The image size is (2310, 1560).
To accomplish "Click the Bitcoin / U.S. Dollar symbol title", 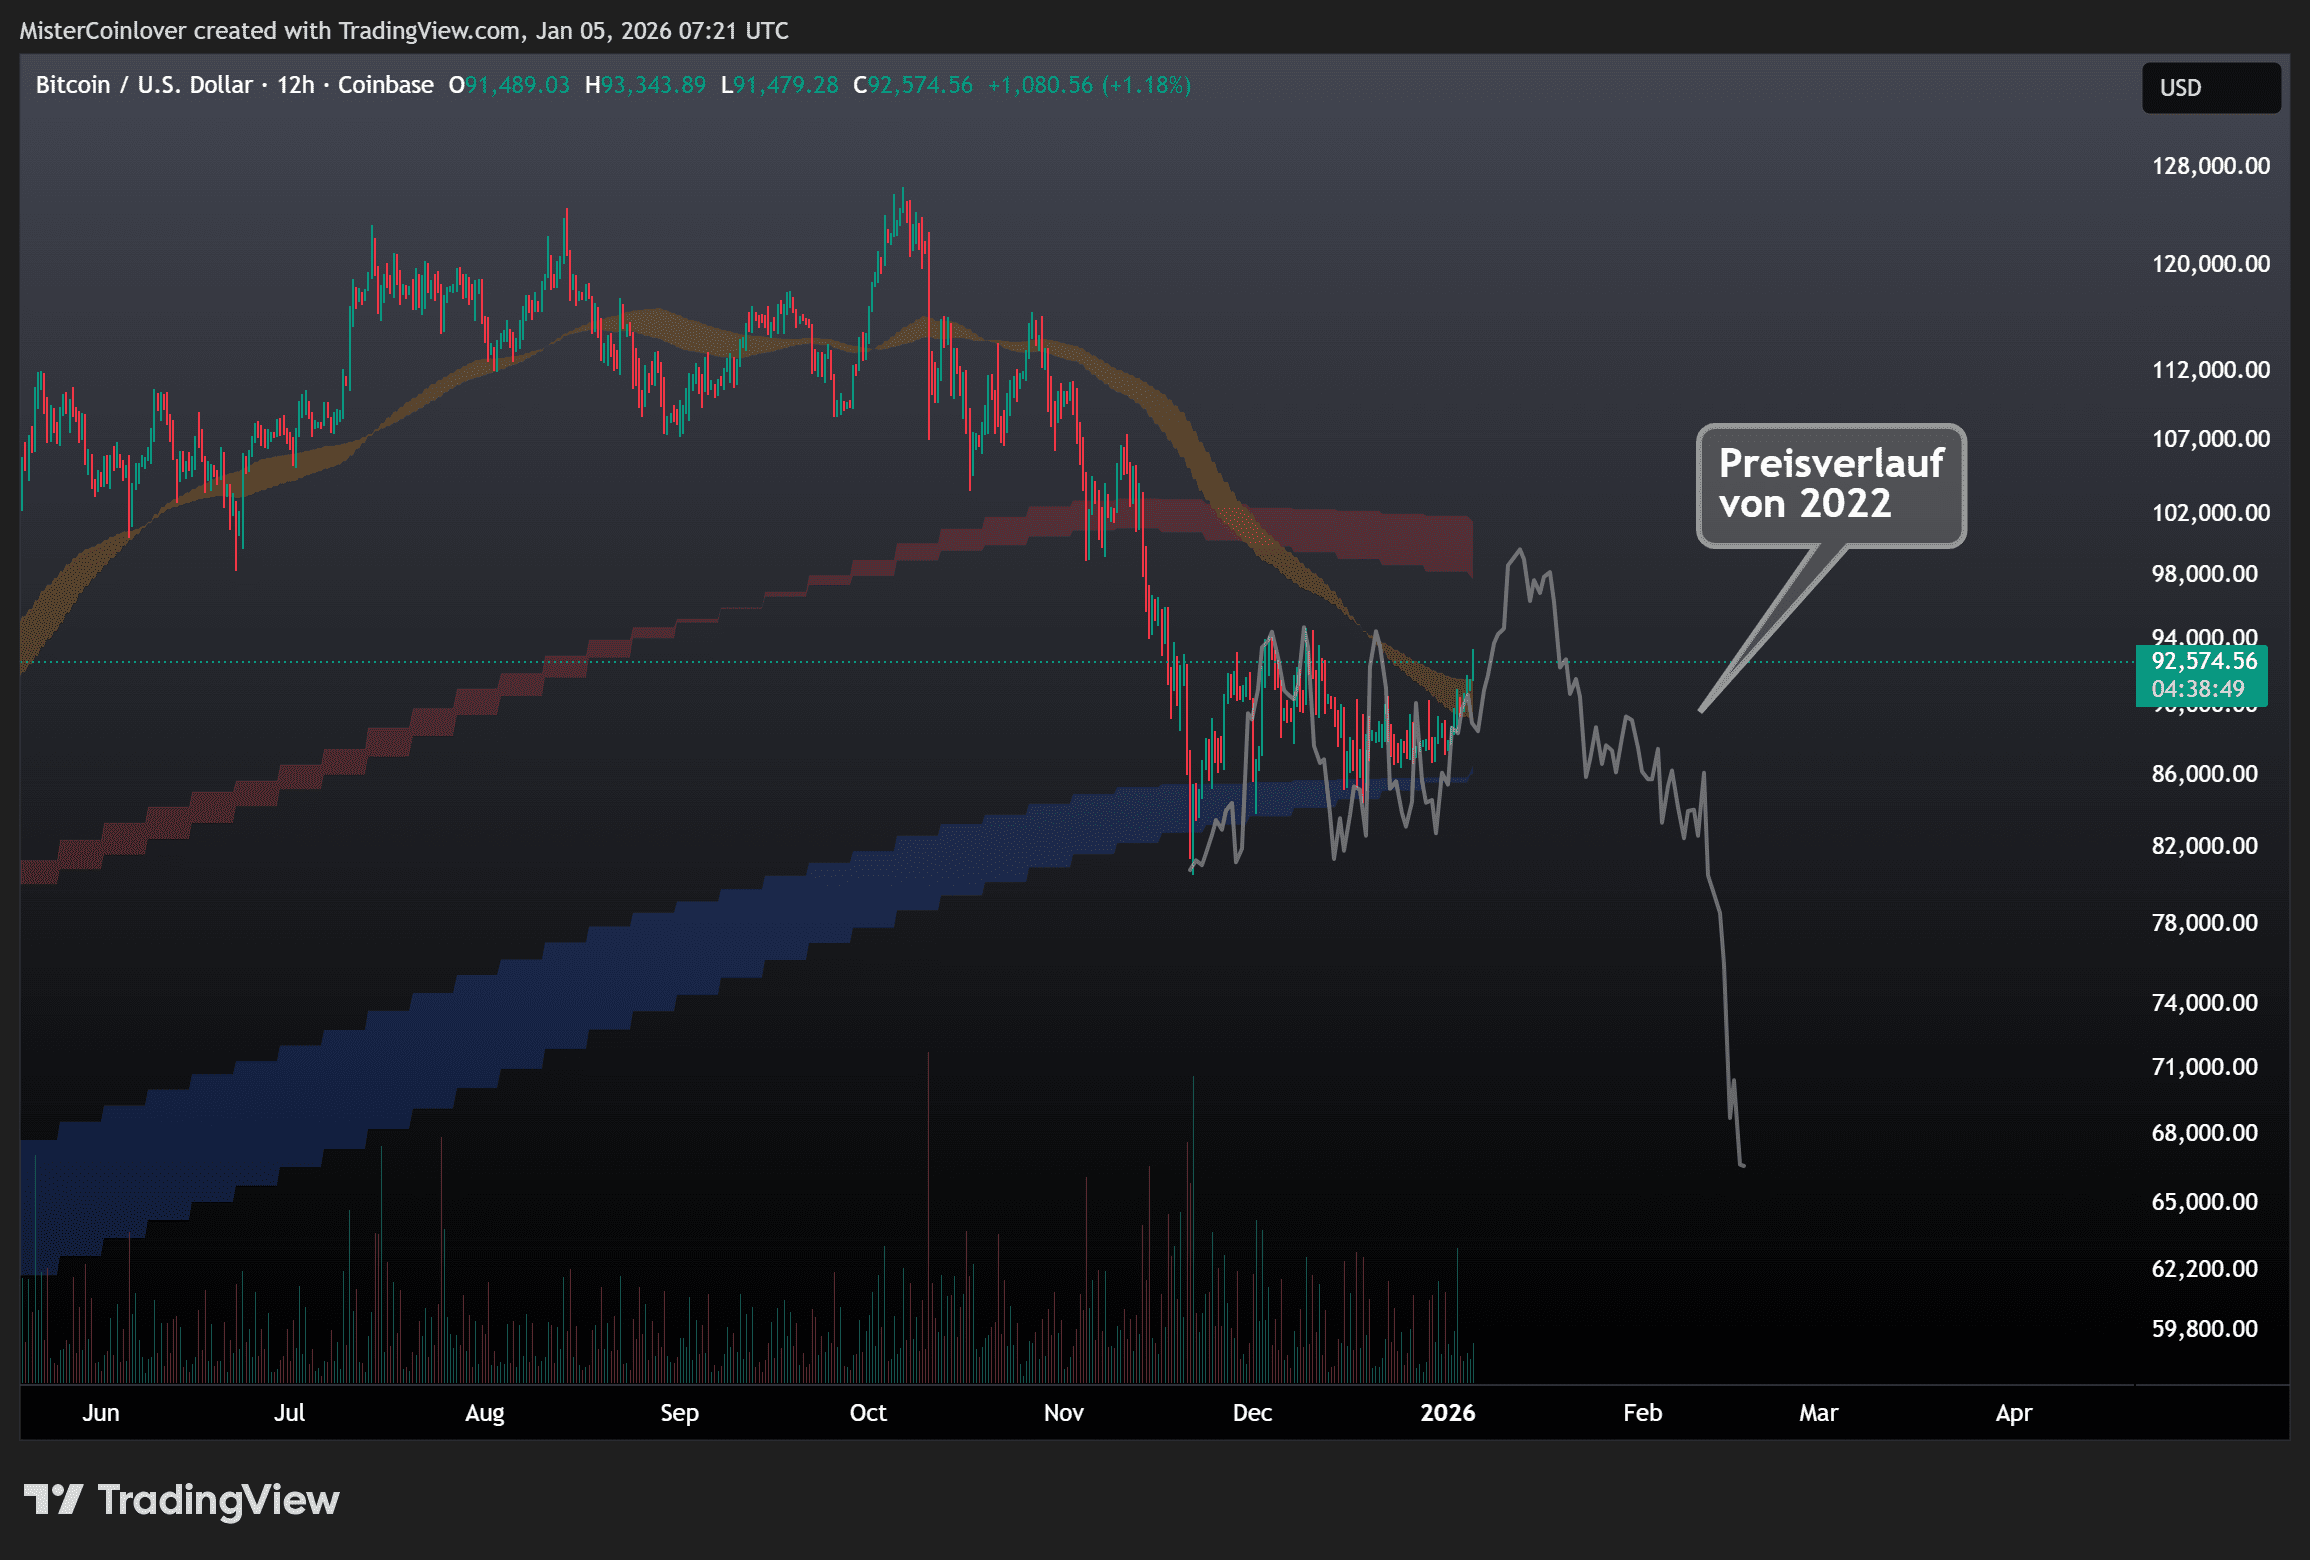I will (x=144, y=85).
